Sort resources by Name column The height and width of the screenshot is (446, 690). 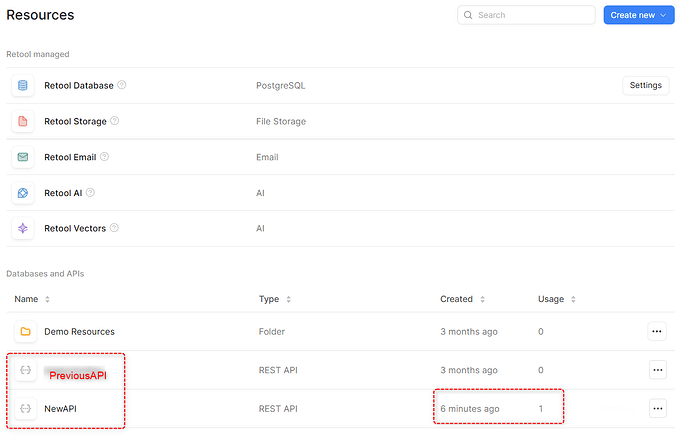point(47,299)
